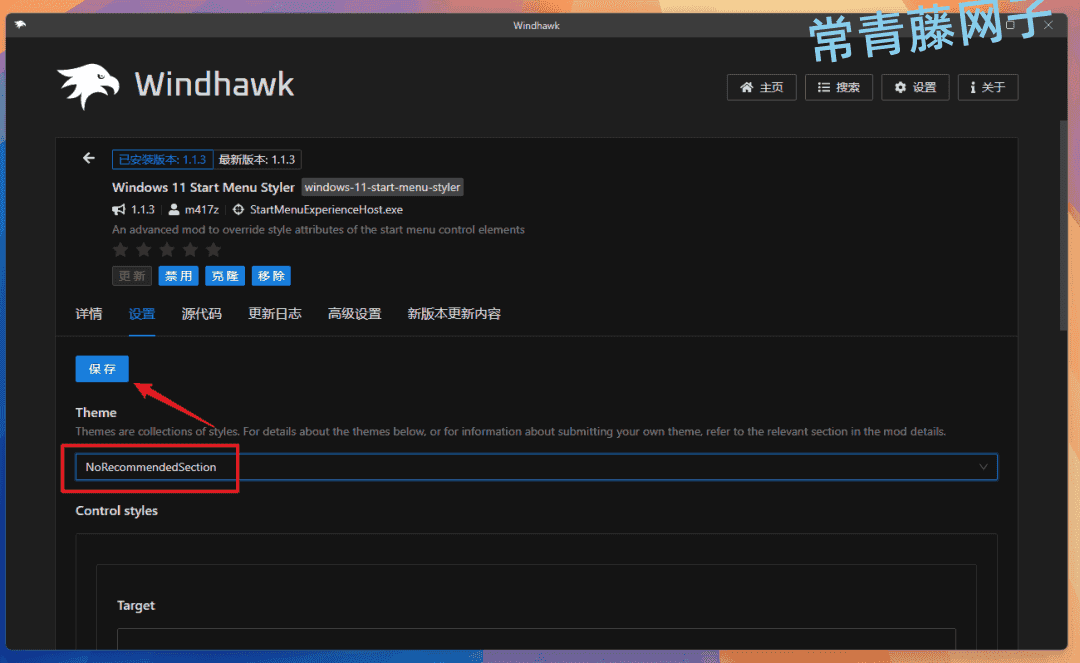Open the 关于 about button
The height and width of the screenshot is (663, 1080).
coord(988,87)
